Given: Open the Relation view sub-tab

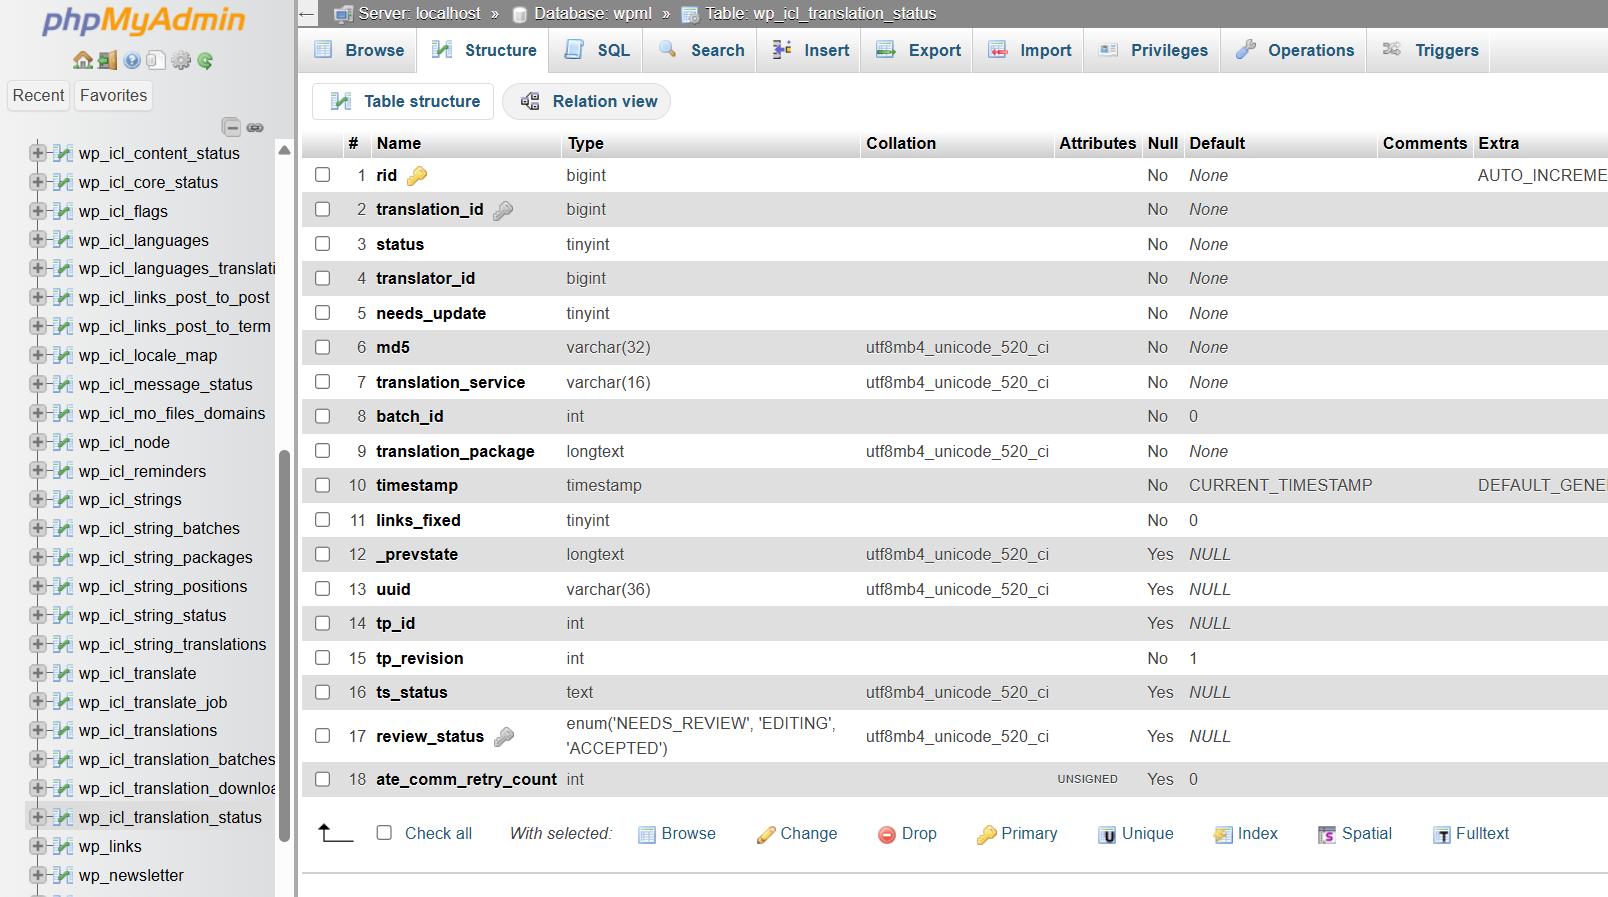Looking at the screenshot, I should point(587,101).
